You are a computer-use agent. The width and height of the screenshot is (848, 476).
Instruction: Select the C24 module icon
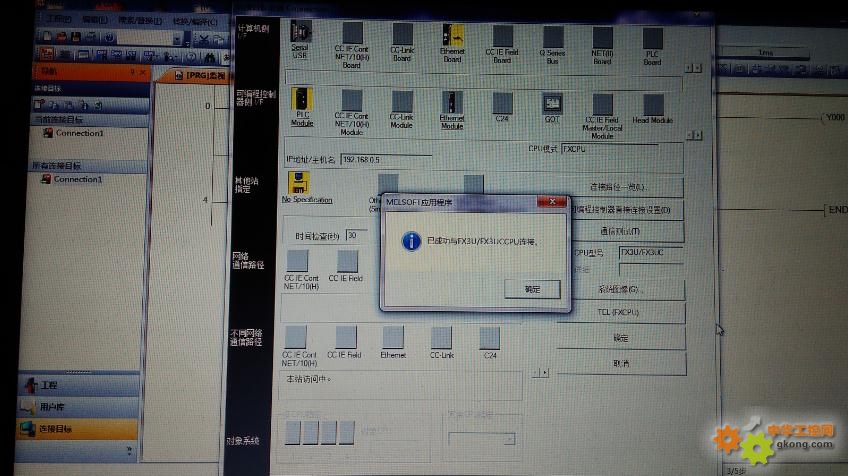tap(502, 103)
